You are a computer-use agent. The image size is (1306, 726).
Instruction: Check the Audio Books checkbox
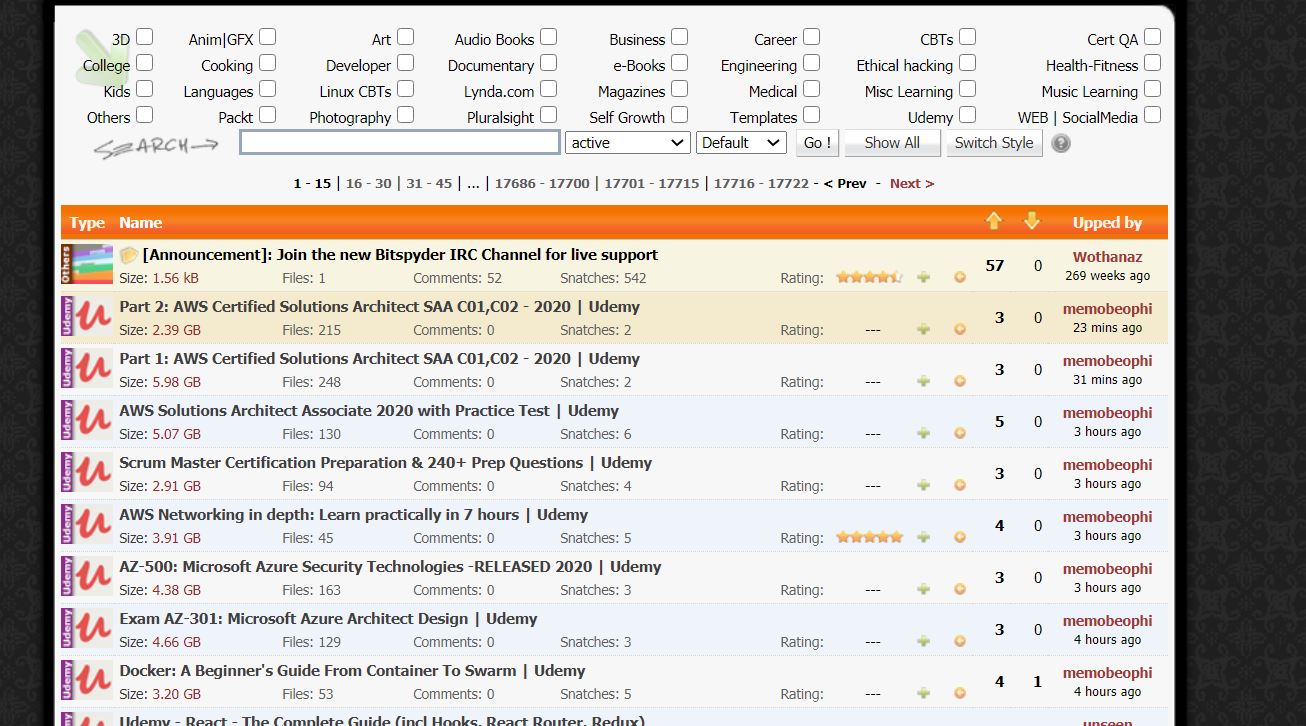pos(548,37)
